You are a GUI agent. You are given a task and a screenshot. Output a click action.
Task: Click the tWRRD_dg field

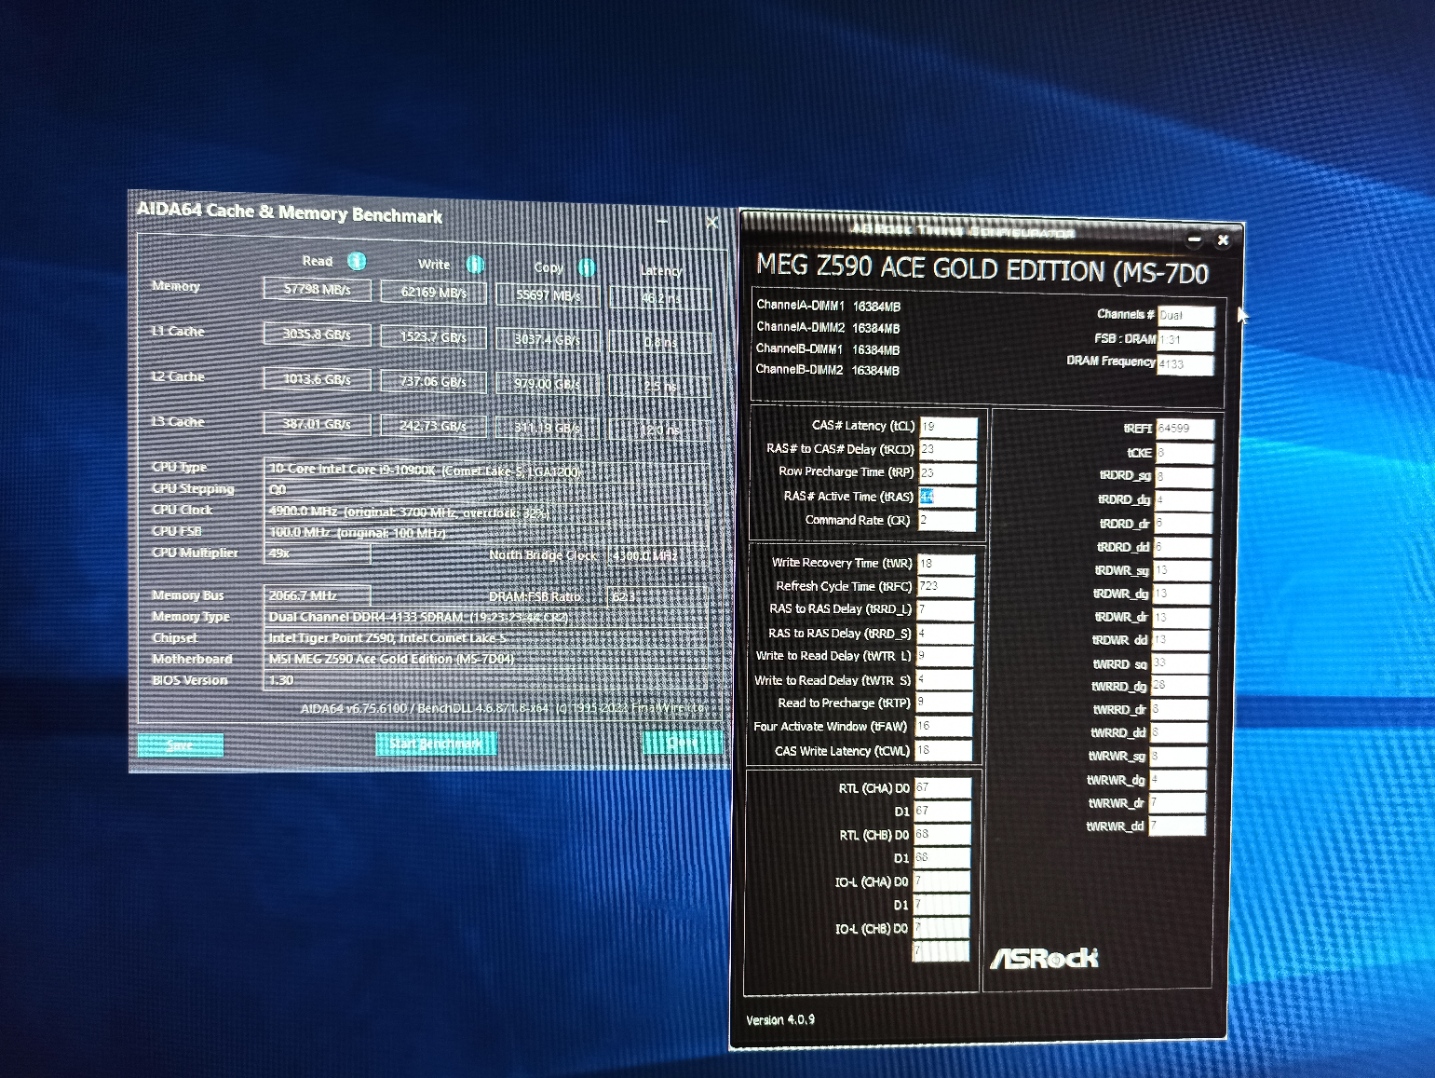[x=1180, y=686]
